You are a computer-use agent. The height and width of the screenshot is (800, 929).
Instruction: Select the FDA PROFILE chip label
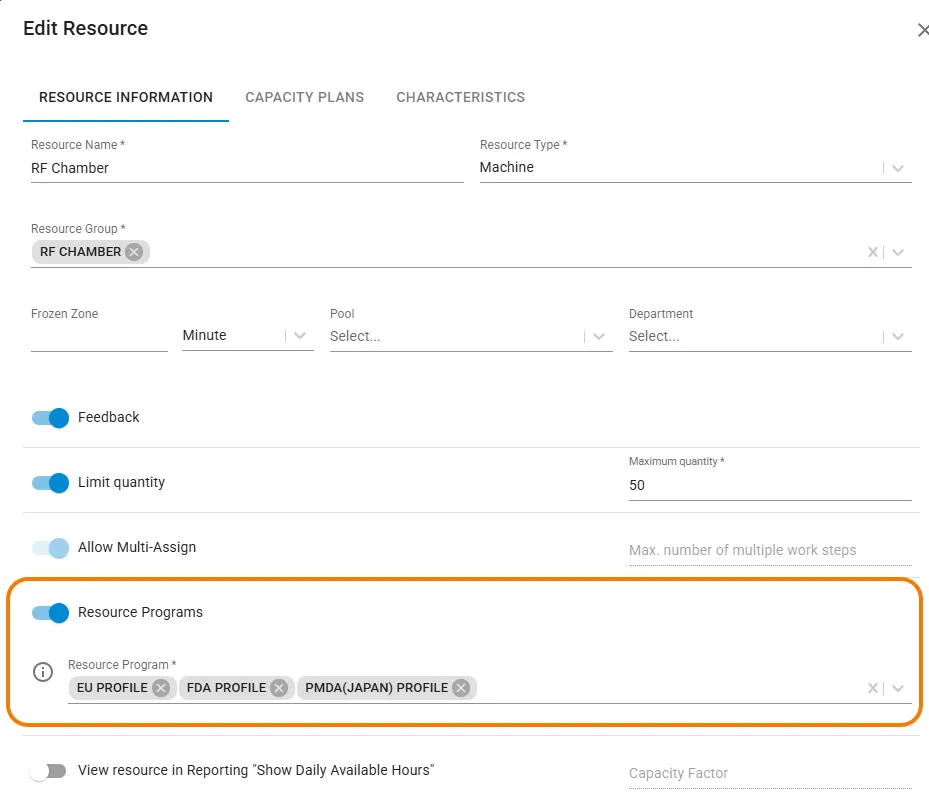[226, 687]
